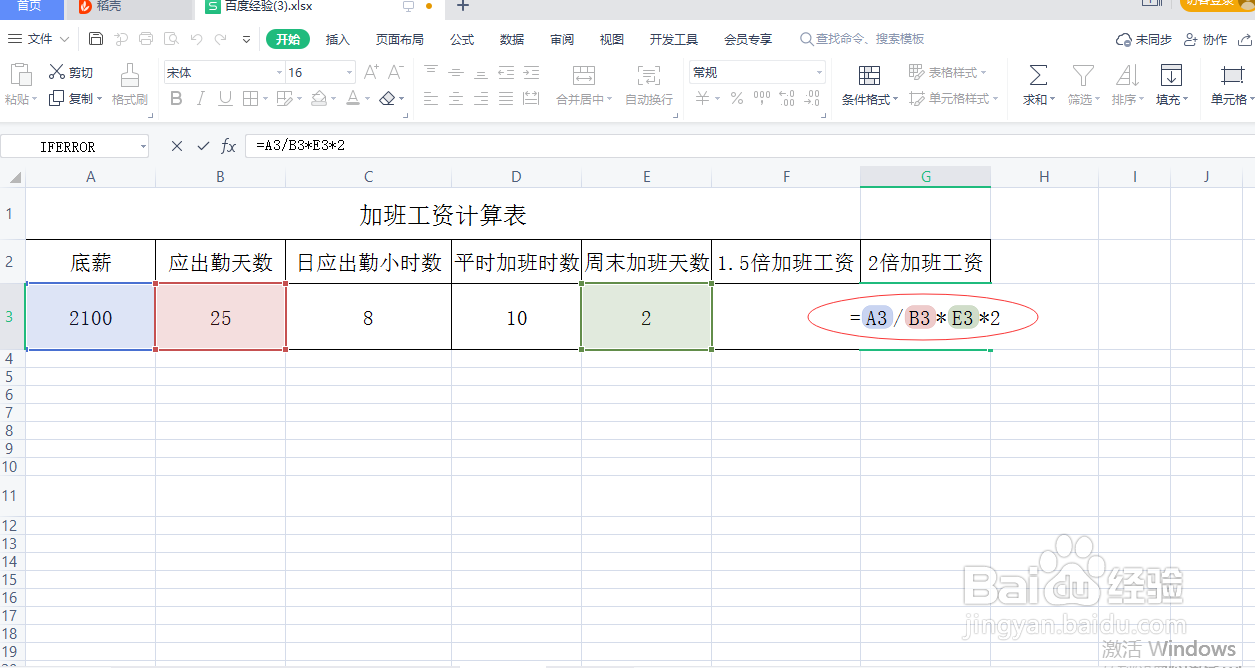Select cell A3 containing 2100
Screen dimensions: 1255x668
click(x=90, y=317)
